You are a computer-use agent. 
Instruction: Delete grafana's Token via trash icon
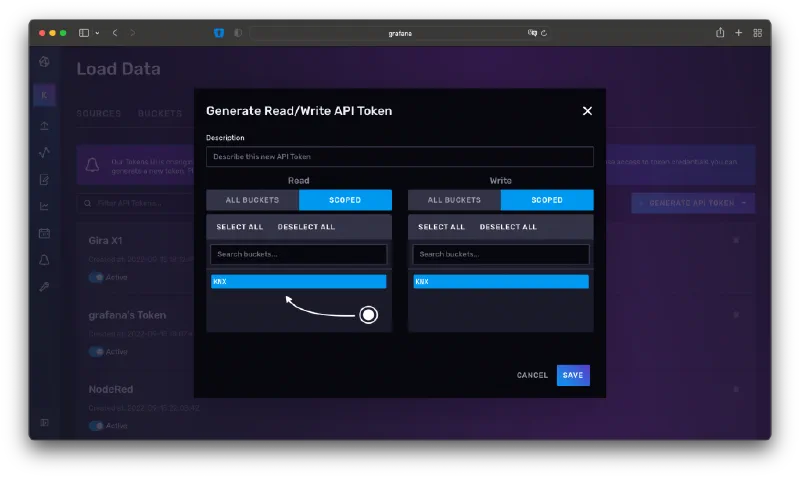(736, 315)
